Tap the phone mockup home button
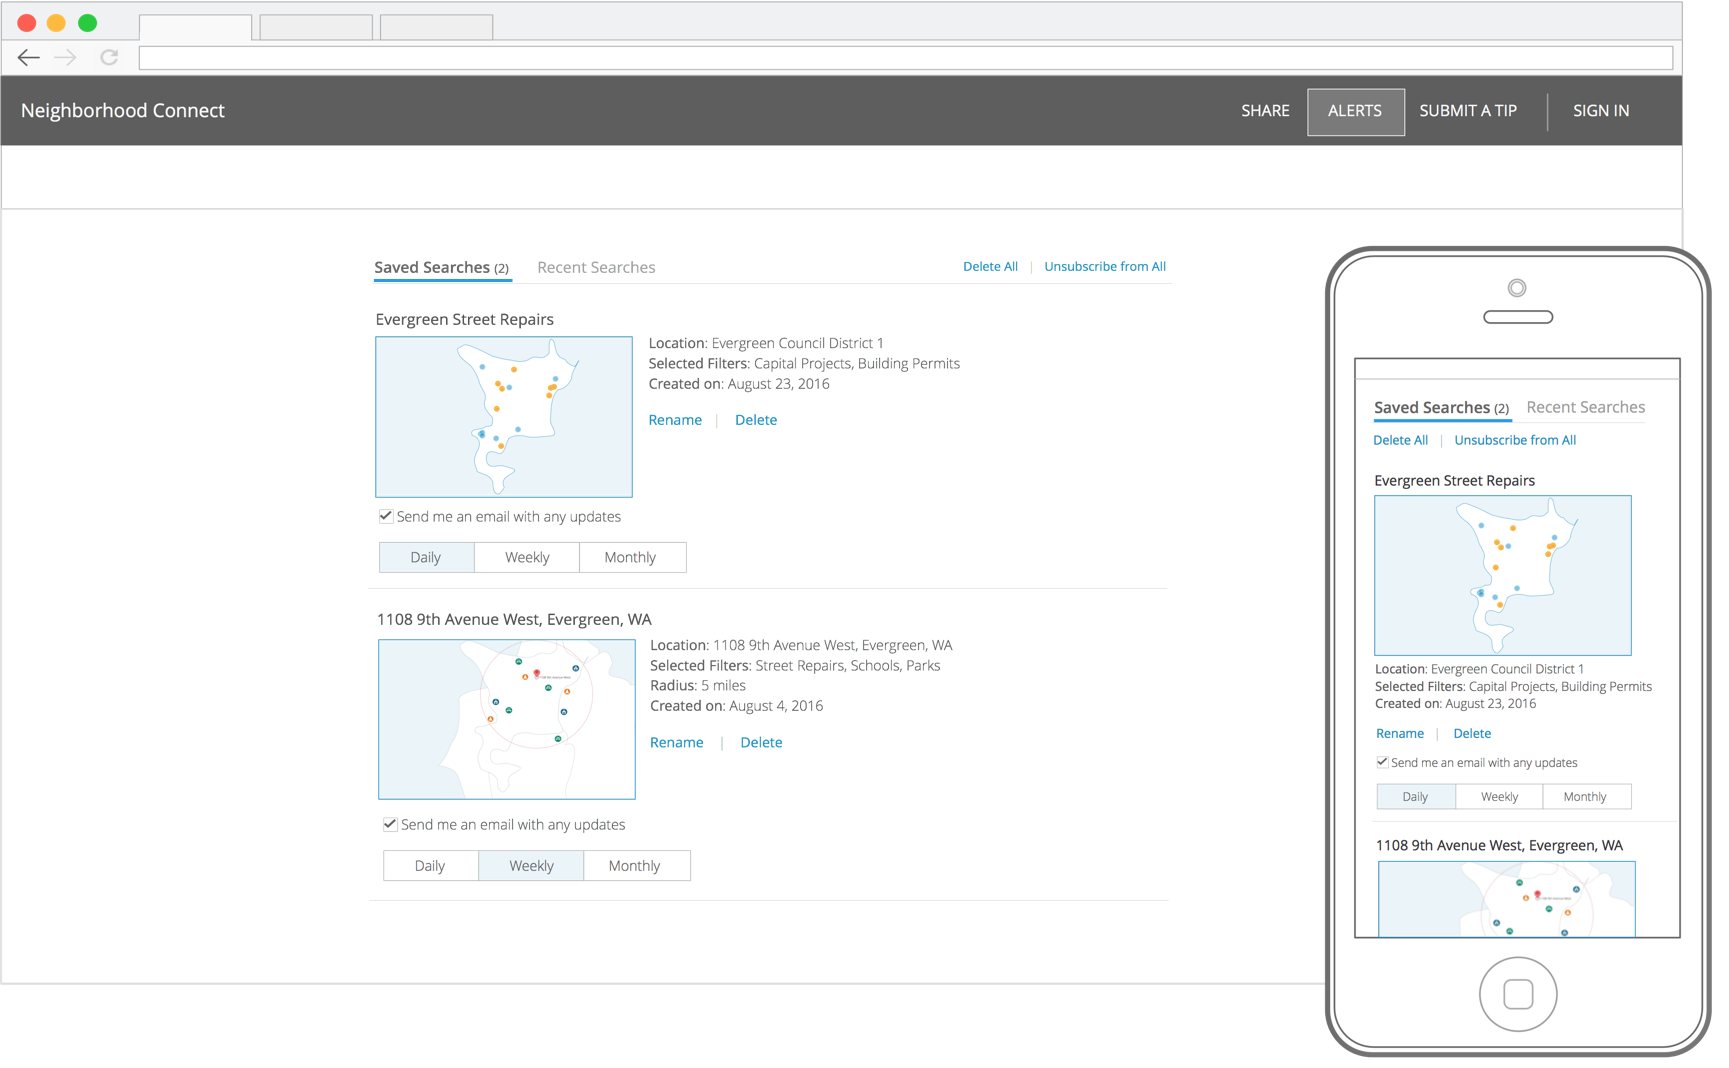 [1518, 994]
